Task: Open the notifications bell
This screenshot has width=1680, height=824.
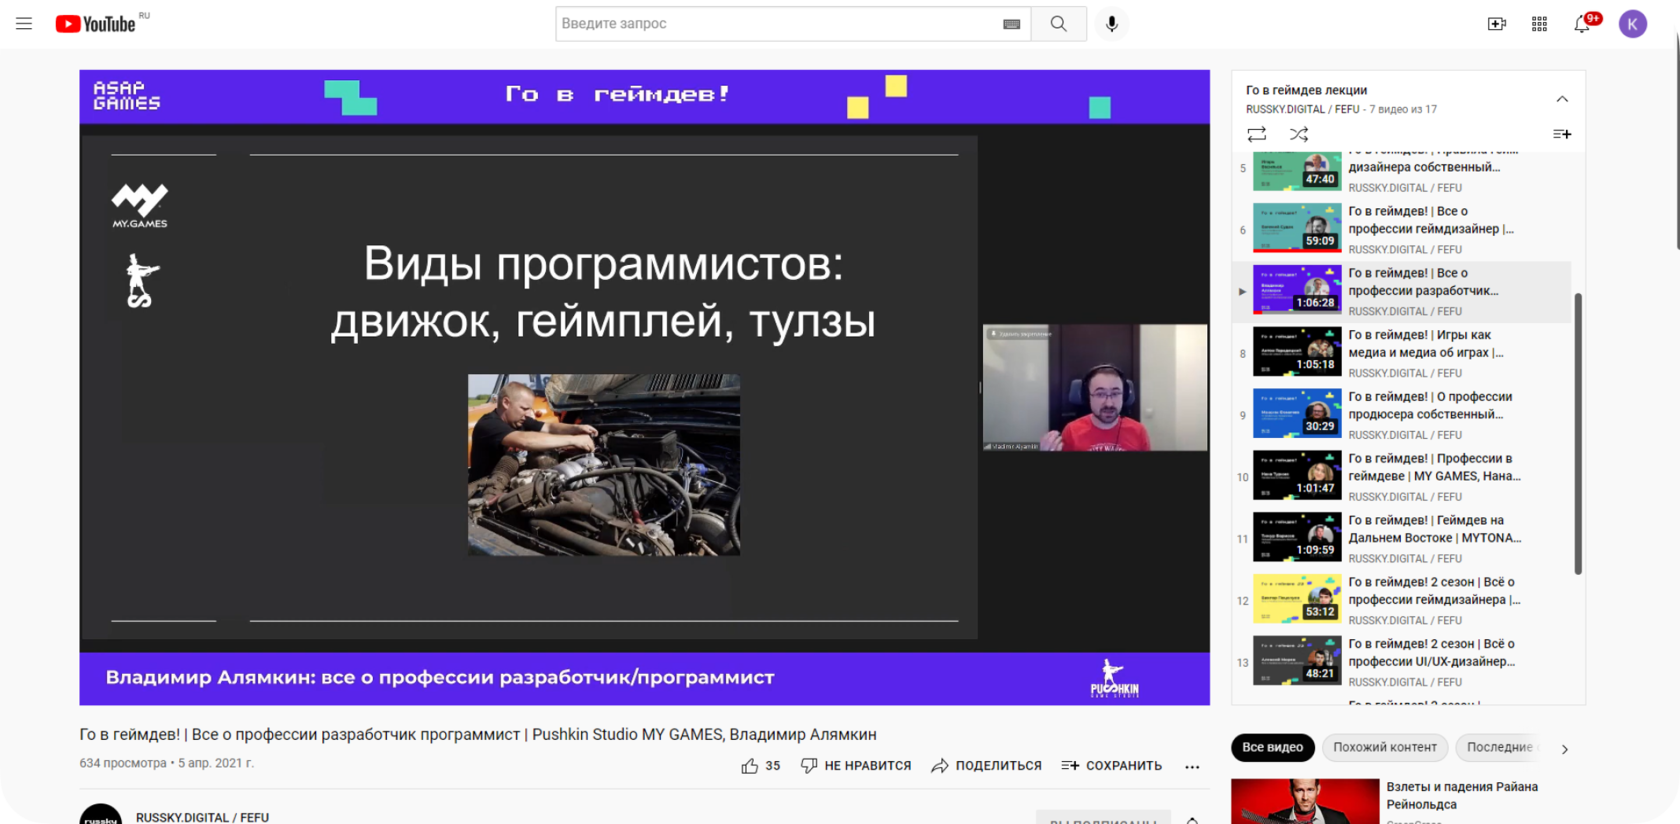Action: pyautogui.click(x=1582, y=24)
